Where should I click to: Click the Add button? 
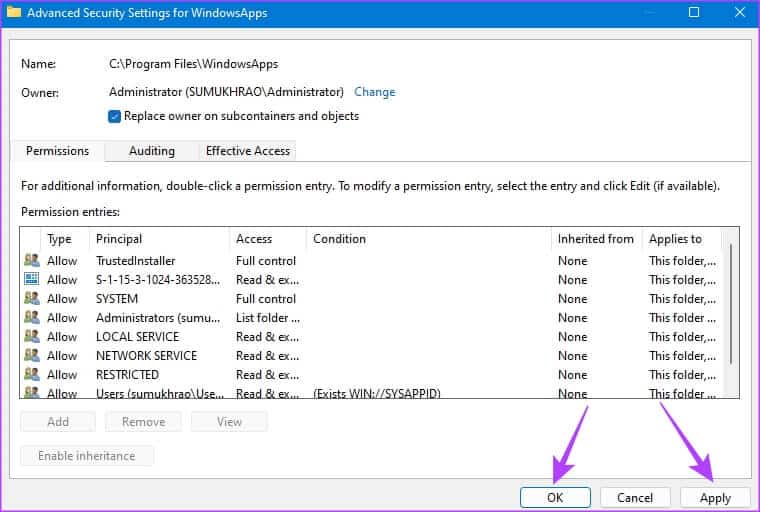pyautogui.click(x=58, y=422)
